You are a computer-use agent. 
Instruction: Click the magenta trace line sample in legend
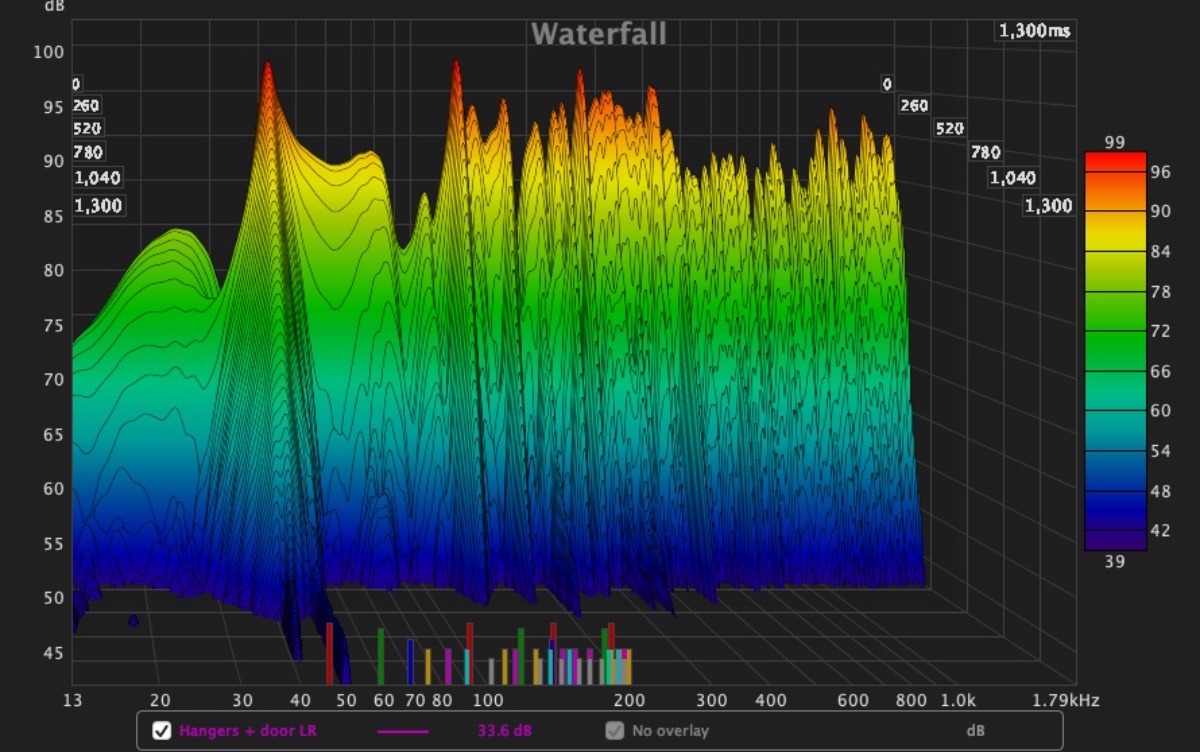click(402, 731)
